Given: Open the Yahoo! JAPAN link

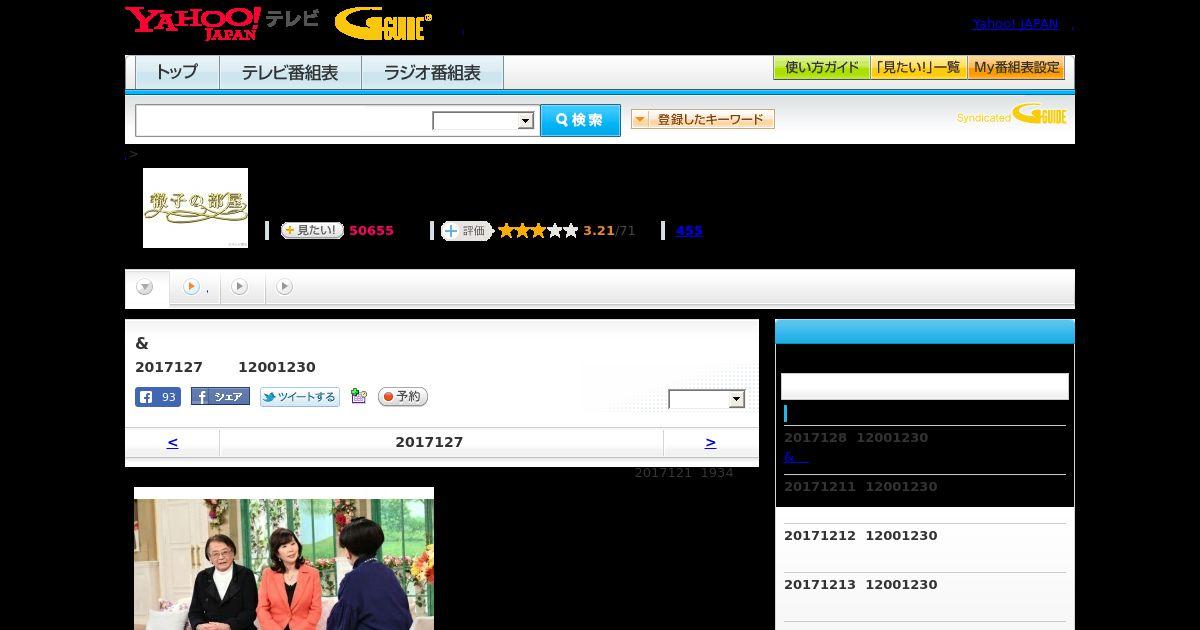Looking at the screenshot, I should point(1015,24).
